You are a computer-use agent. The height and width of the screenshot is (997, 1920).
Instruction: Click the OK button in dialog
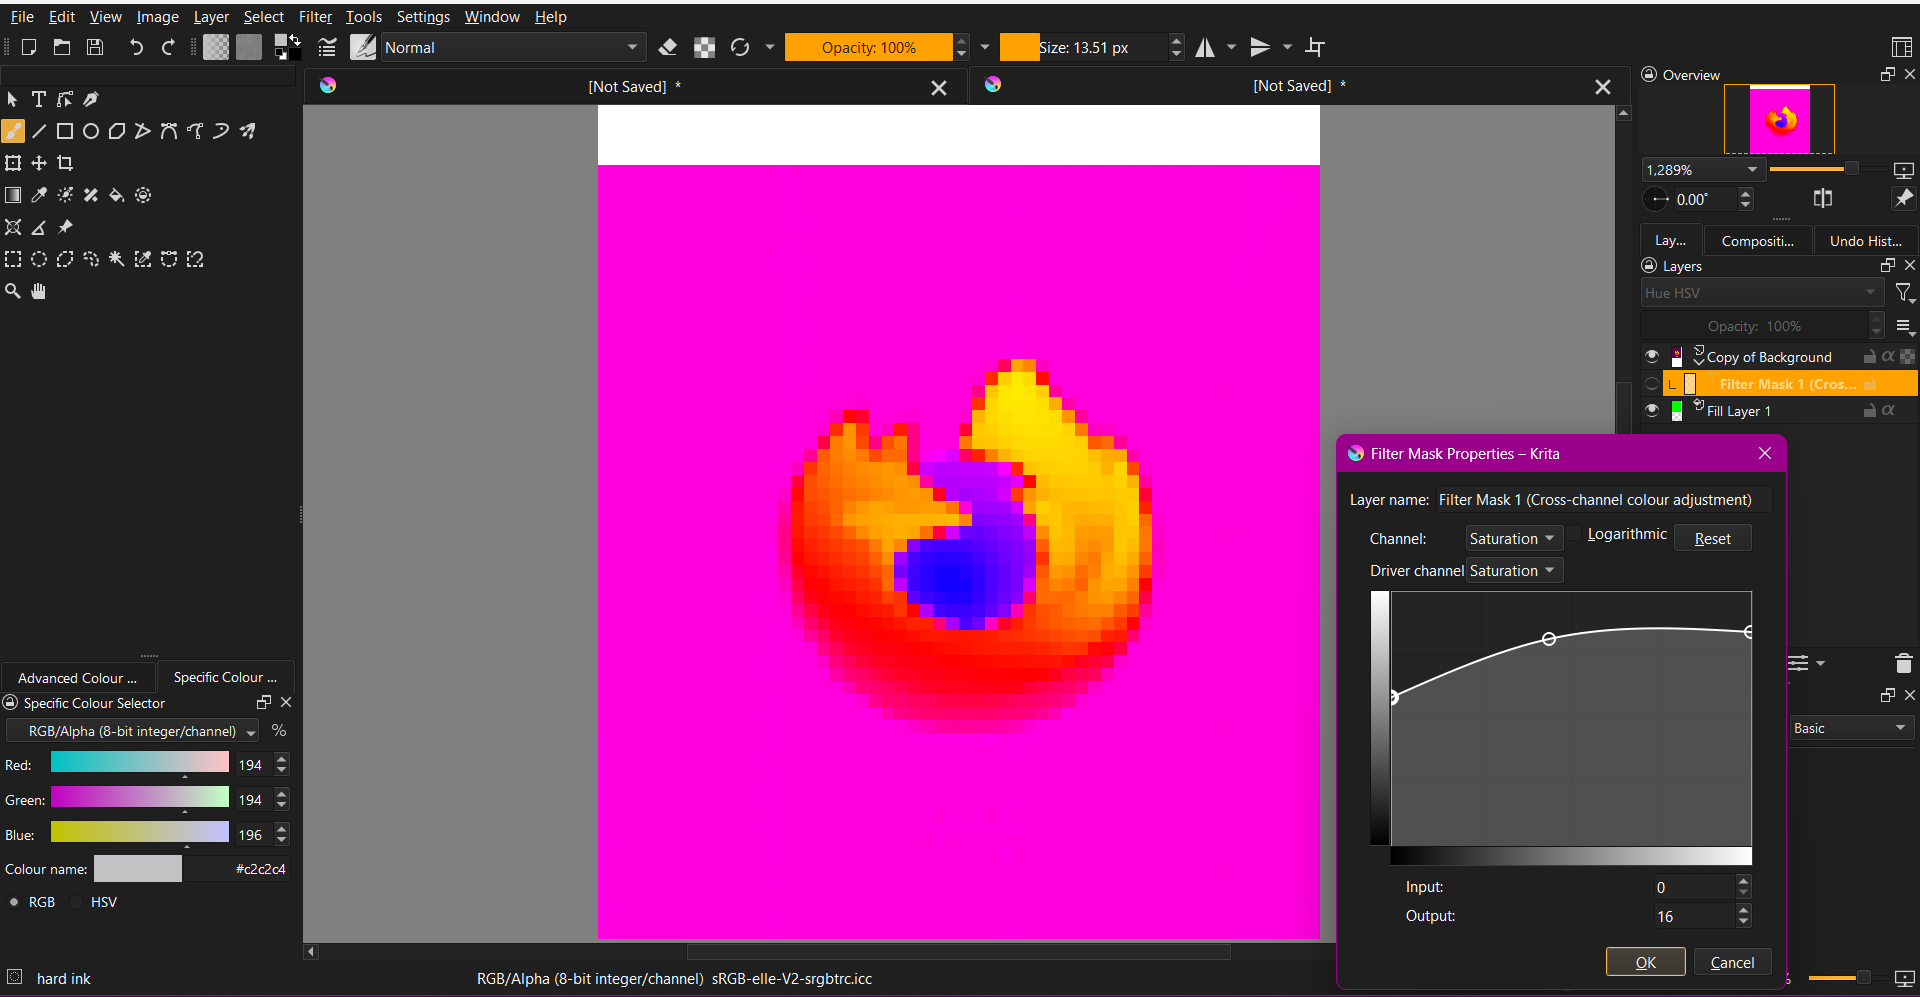pyautogui.click(x=1645, y=962)
